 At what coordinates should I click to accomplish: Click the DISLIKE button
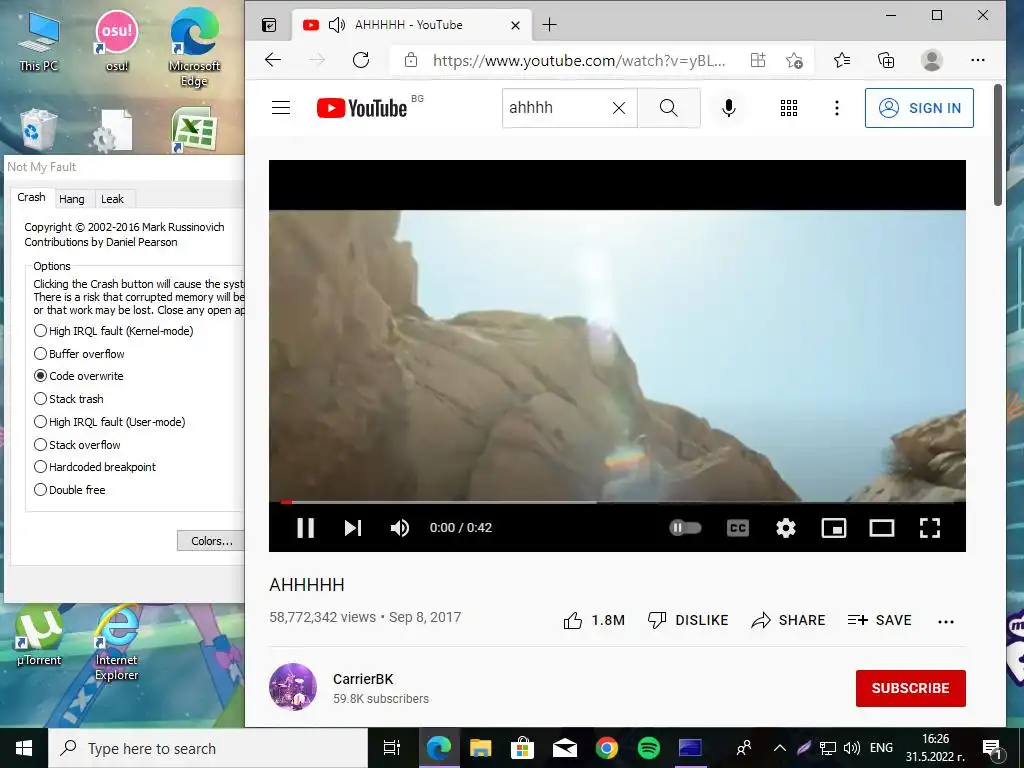[x=688, y=620]
